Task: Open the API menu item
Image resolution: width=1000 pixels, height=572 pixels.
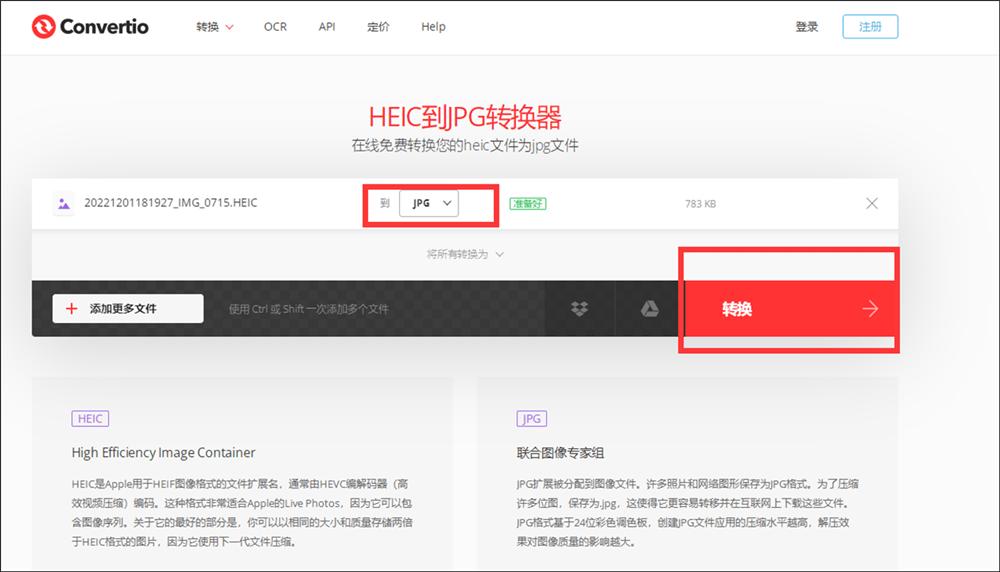Action: click(327, 27)
